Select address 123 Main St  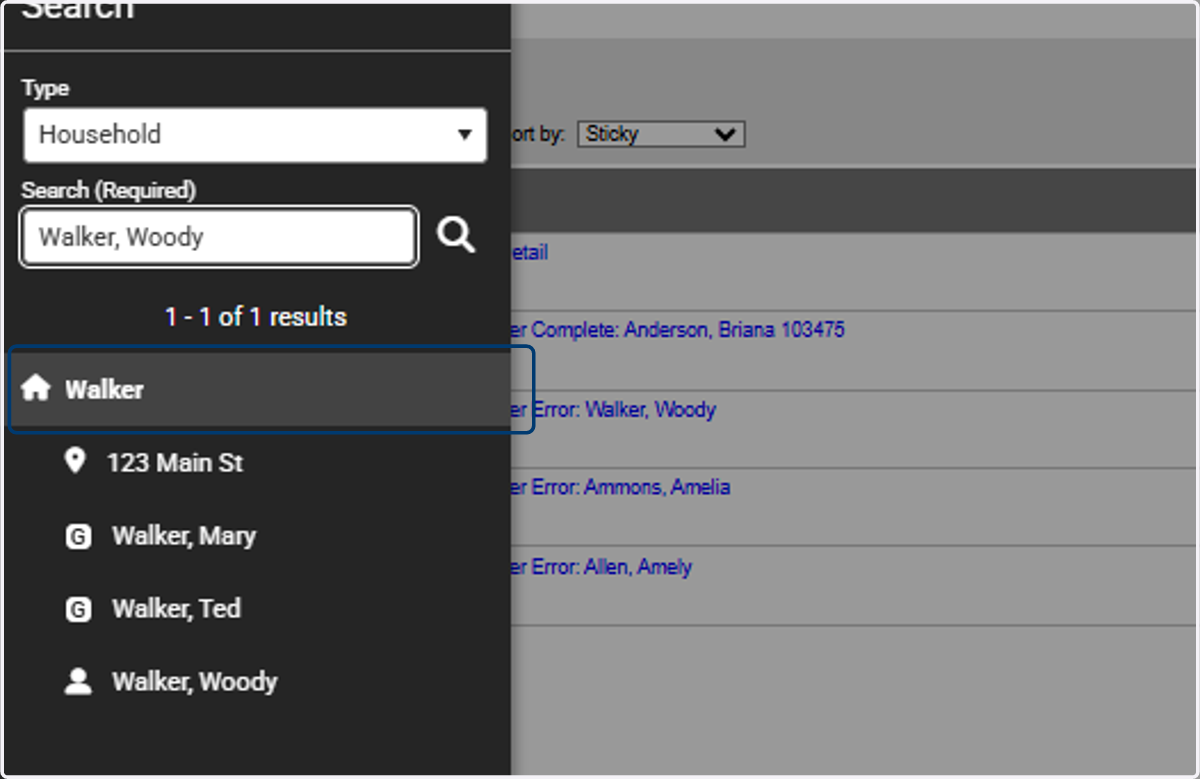click(175, 463)
